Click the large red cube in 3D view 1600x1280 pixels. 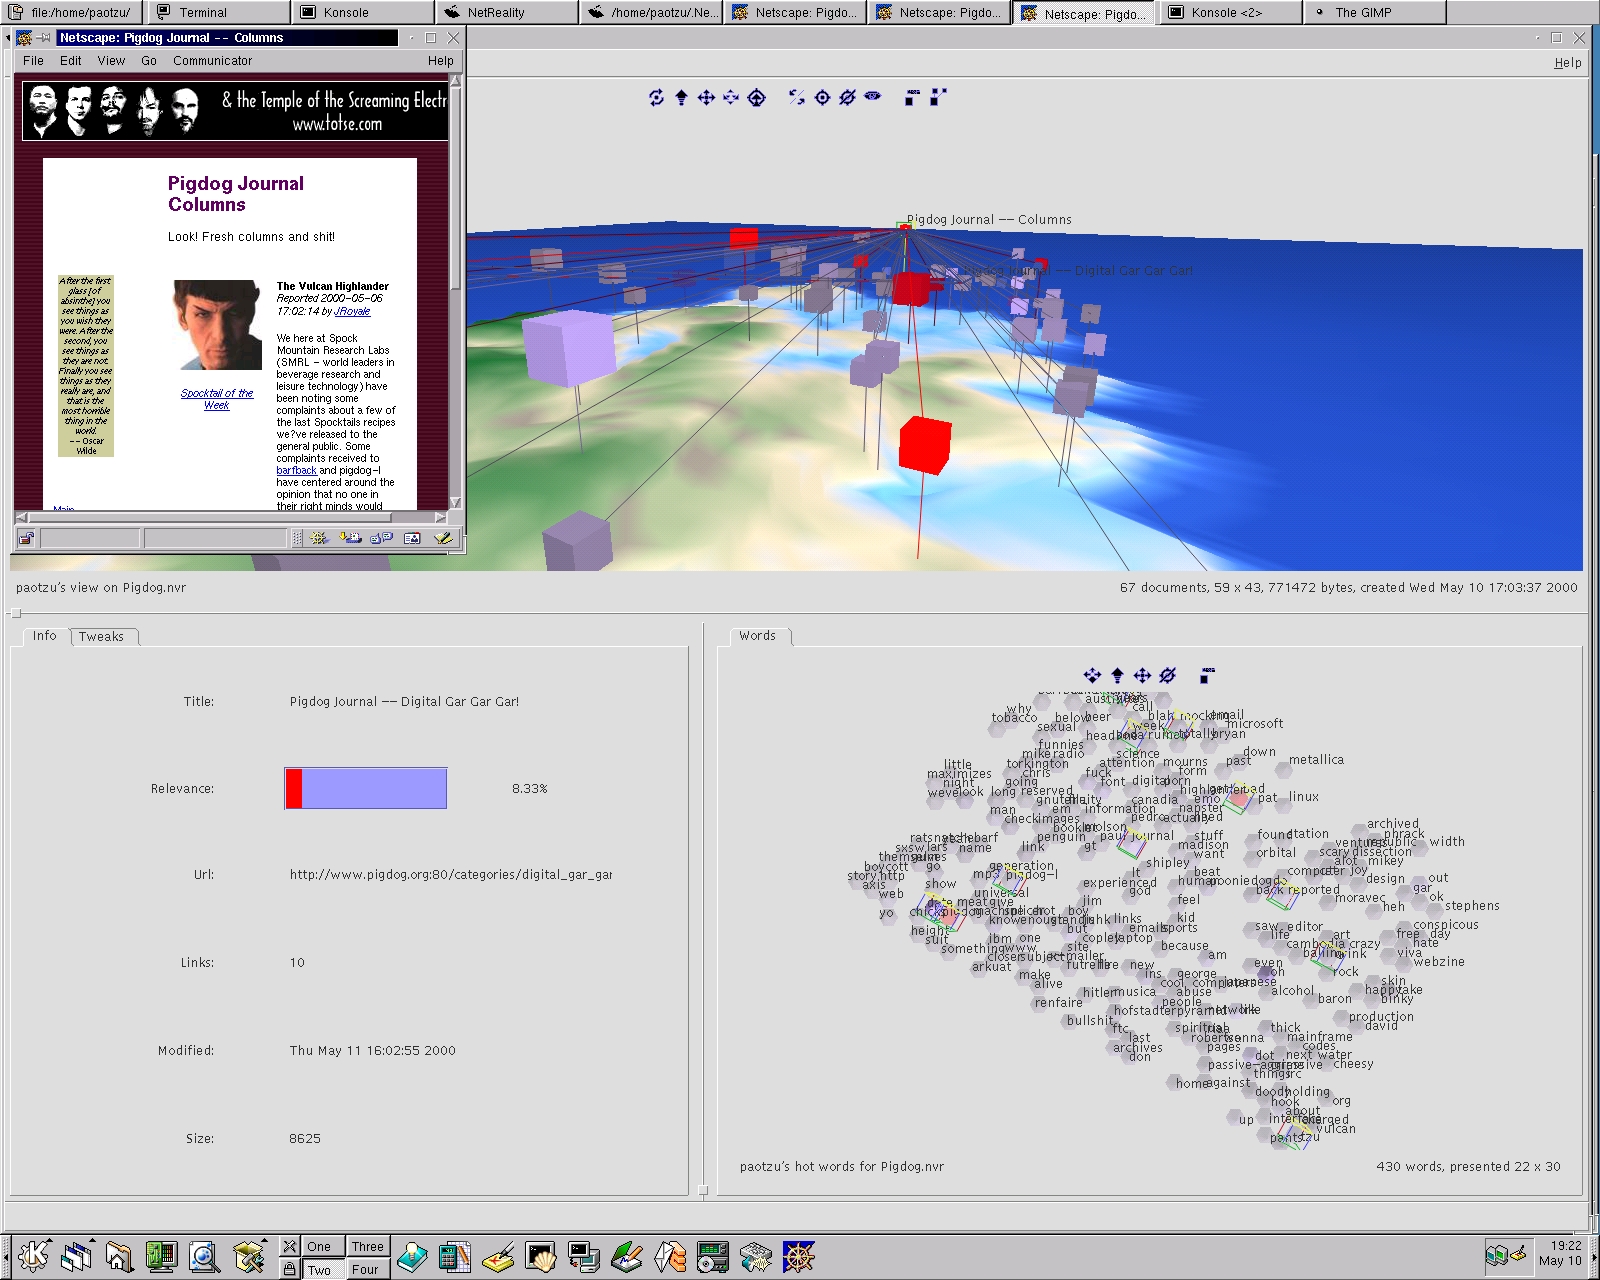tap(924, 445)
